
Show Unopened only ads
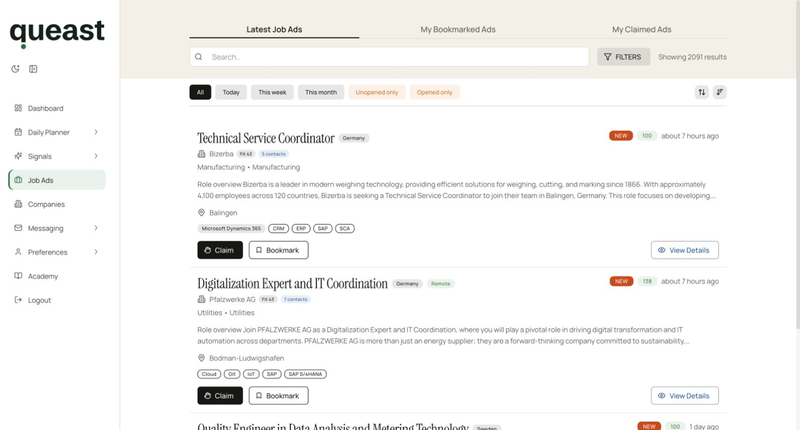[x=377, y=92]
